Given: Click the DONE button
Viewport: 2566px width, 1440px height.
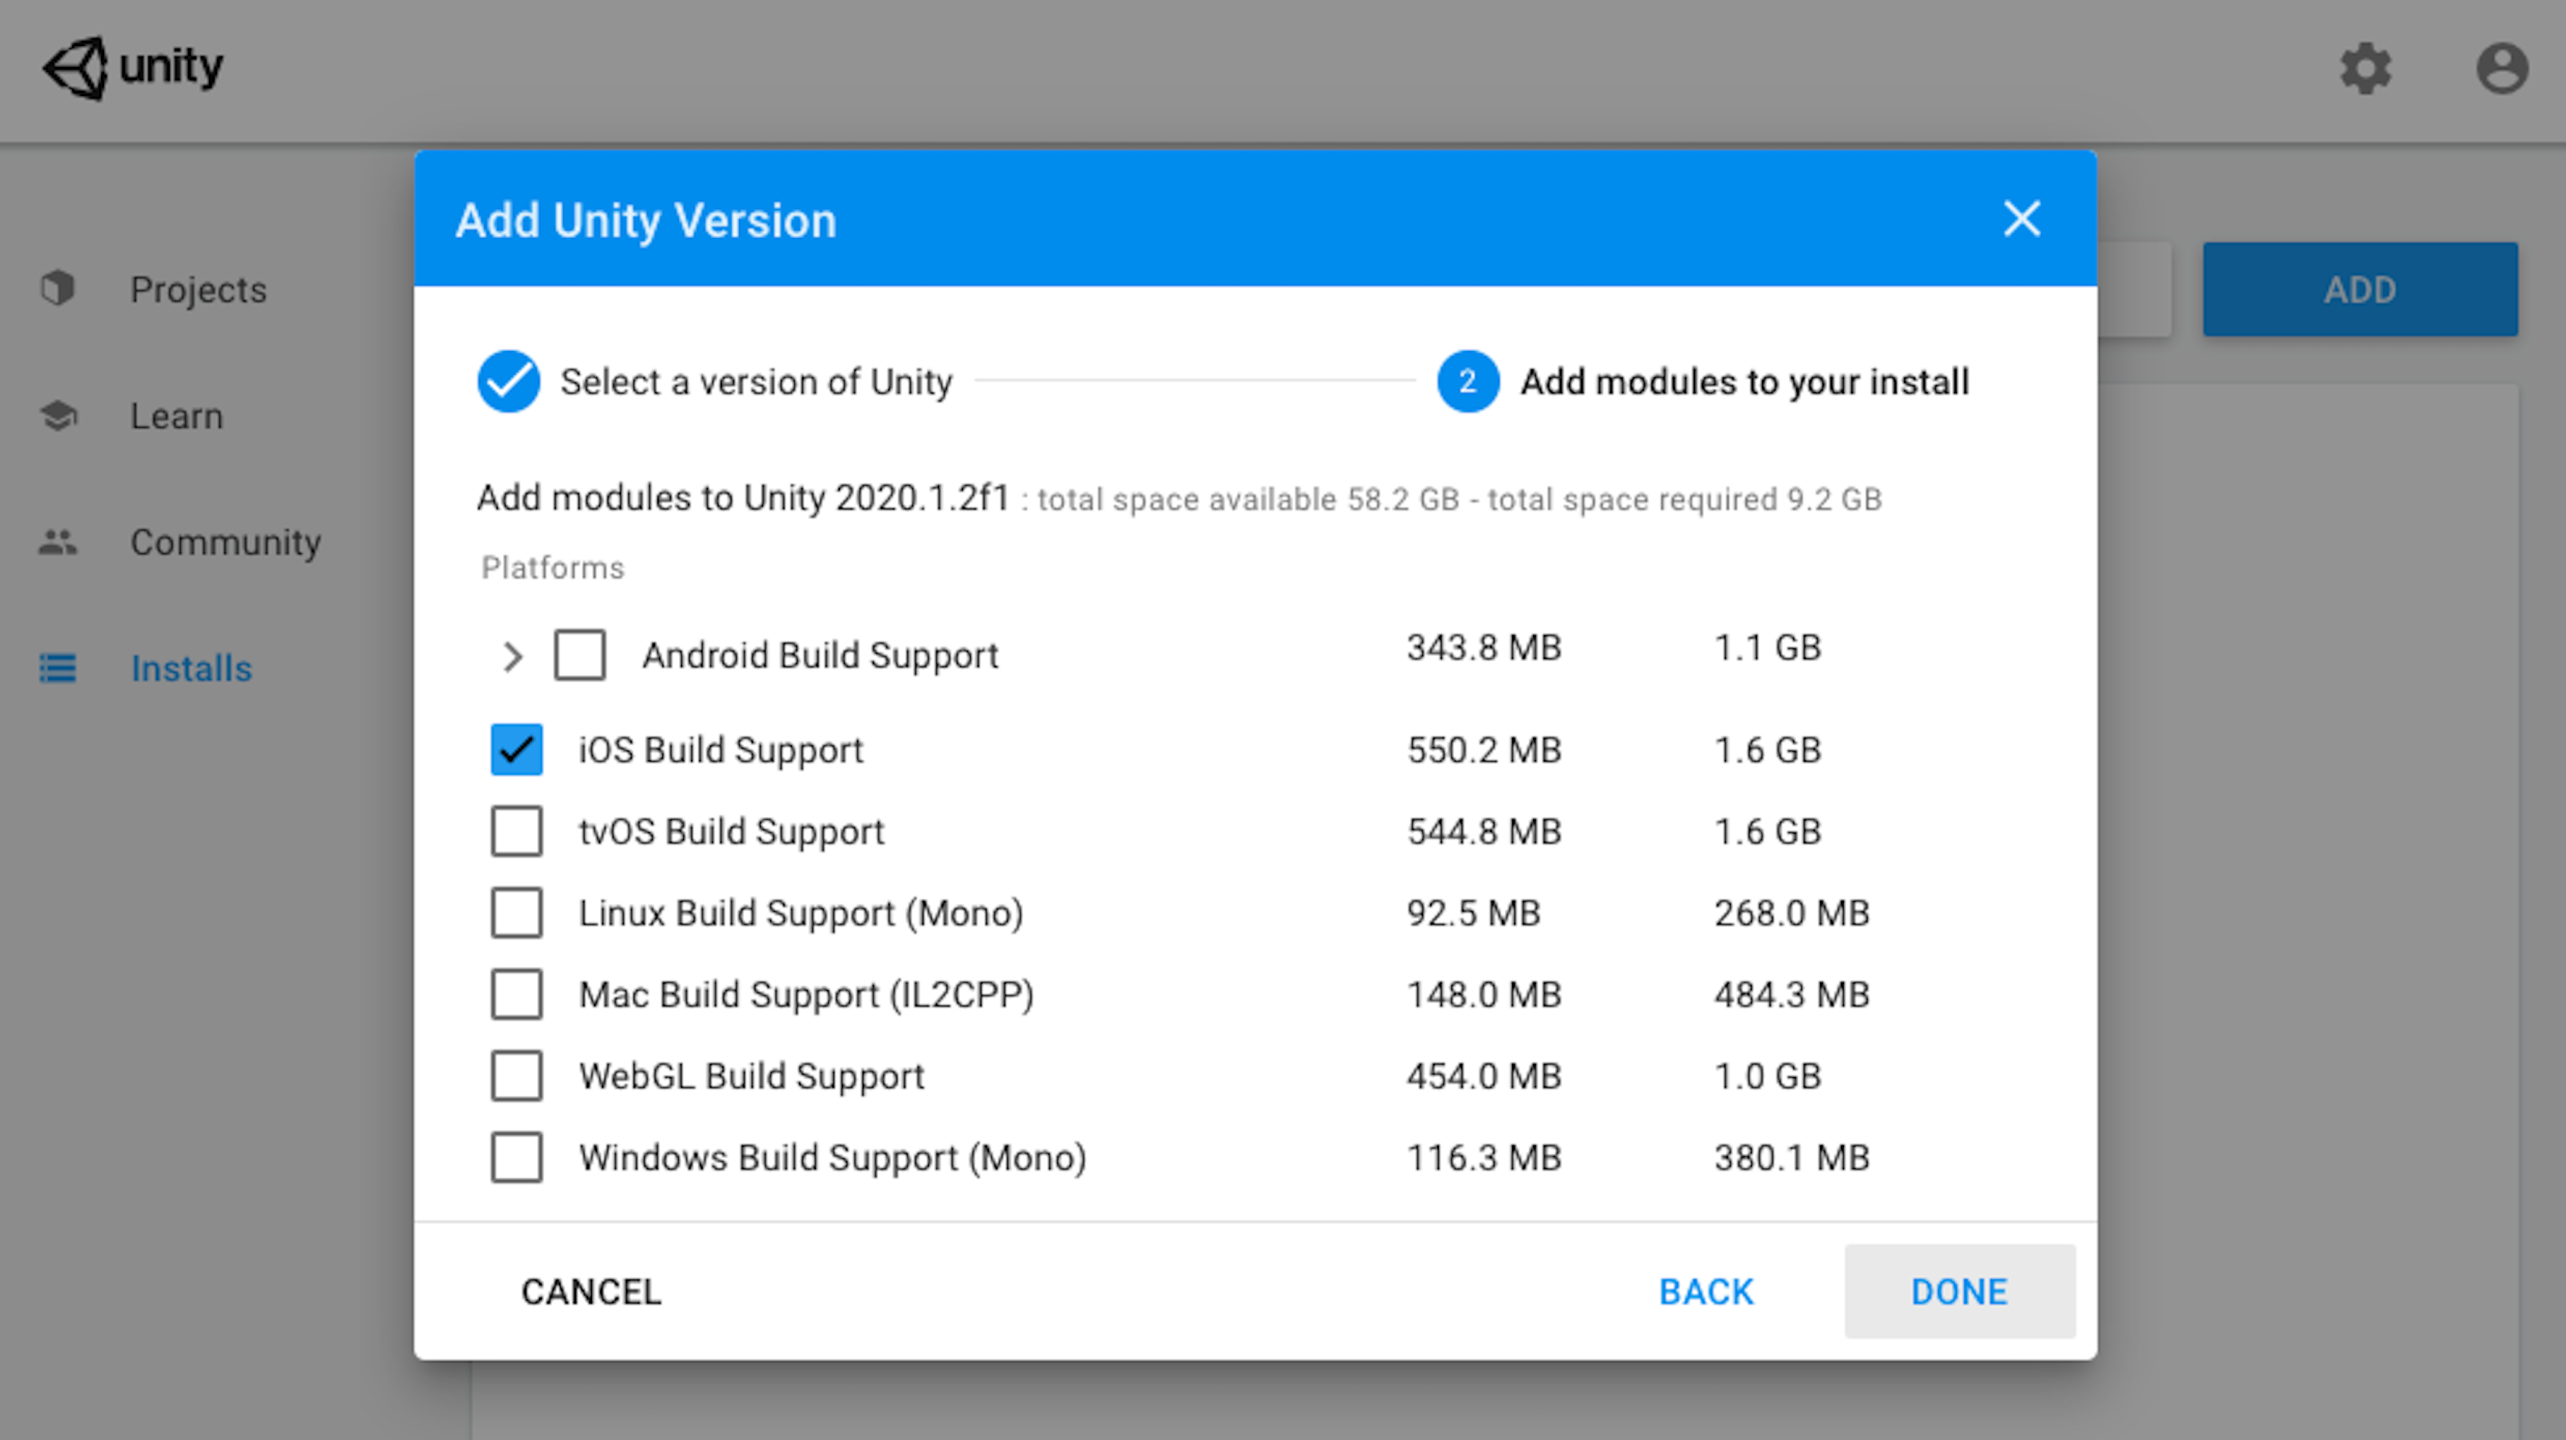Looking at the screenshot, I should point(1959,1291).
